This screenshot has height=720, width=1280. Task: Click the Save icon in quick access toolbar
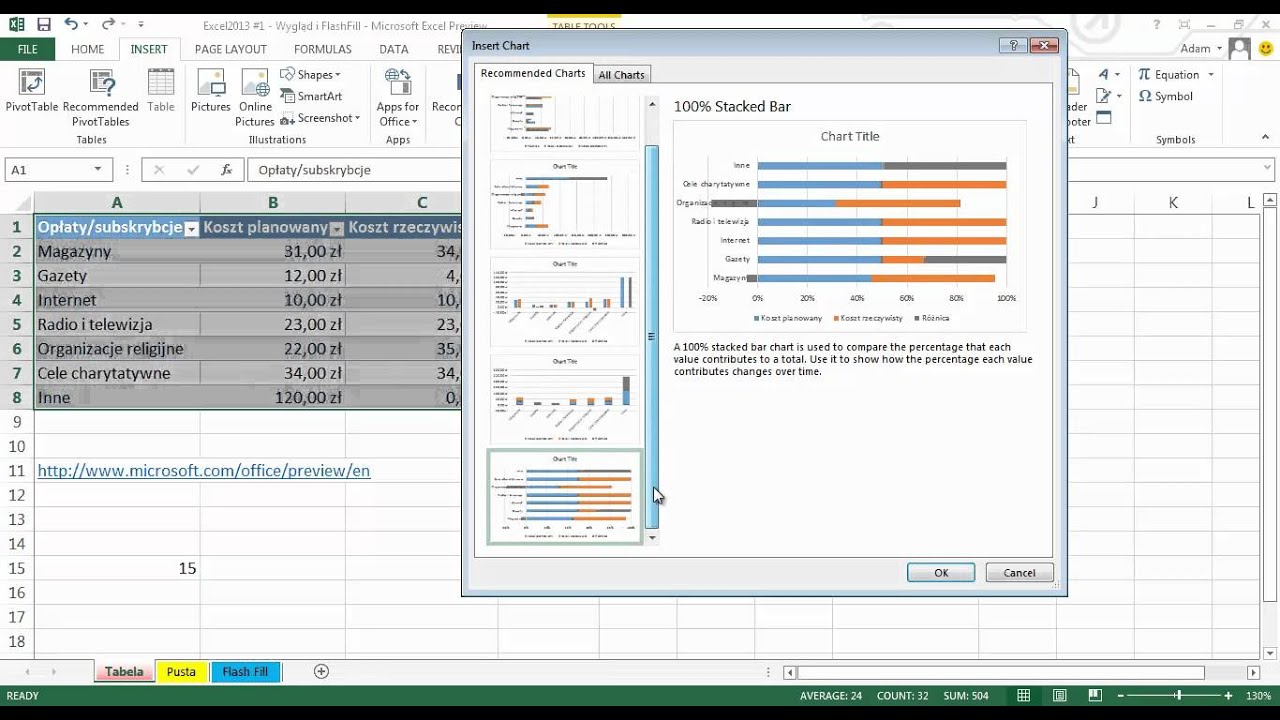coord(43,24)
